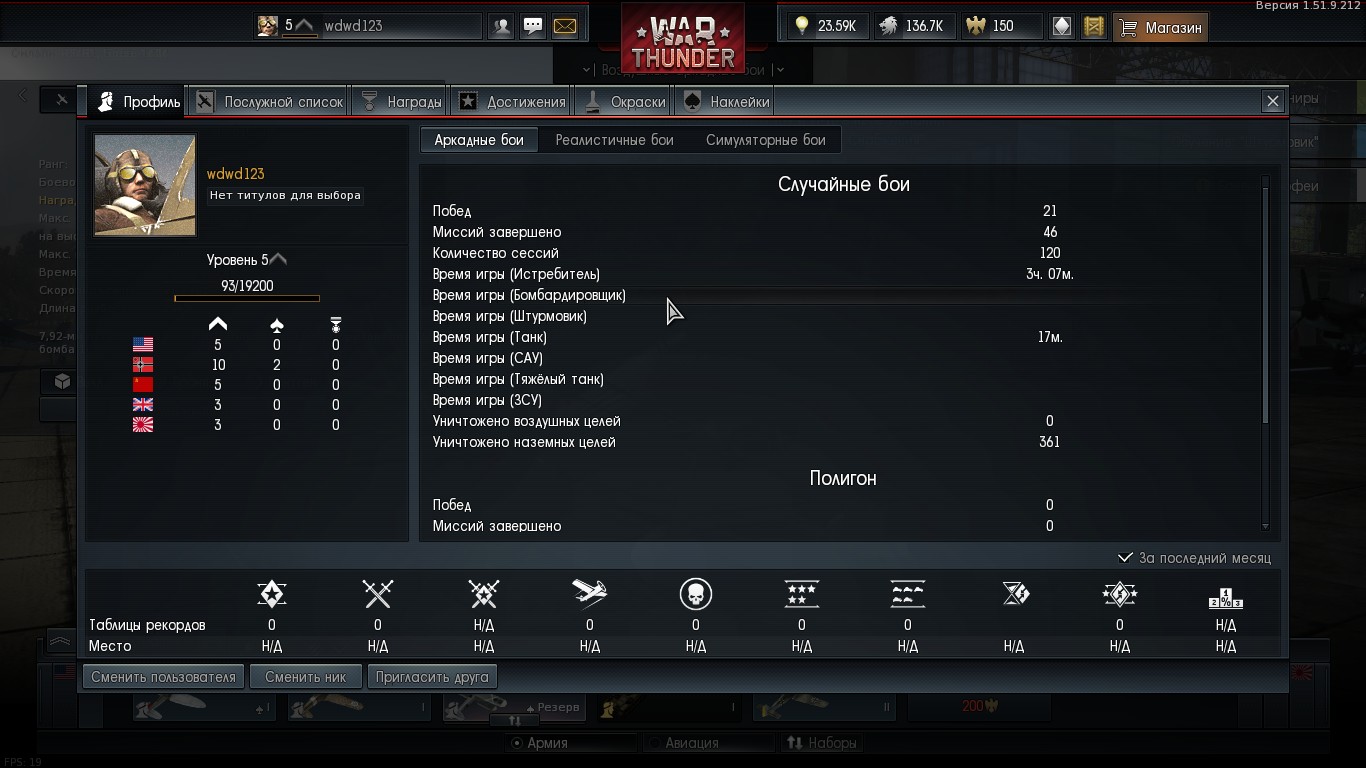Click the pilot avatar portrait

coord(145,185)
